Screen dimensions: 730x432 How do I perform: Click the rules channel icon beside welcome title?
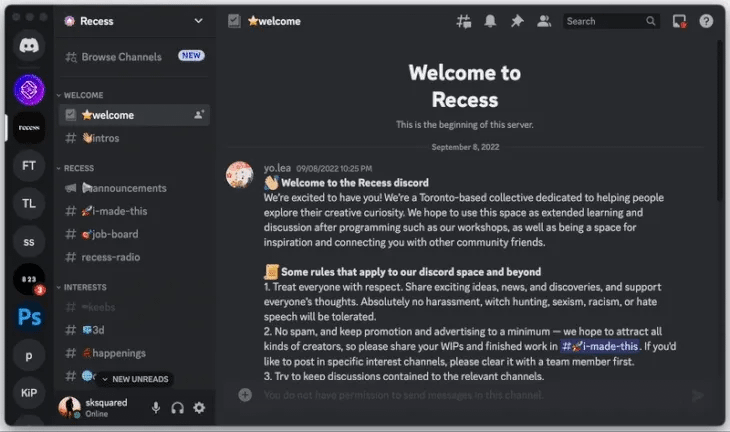point(234,21)
